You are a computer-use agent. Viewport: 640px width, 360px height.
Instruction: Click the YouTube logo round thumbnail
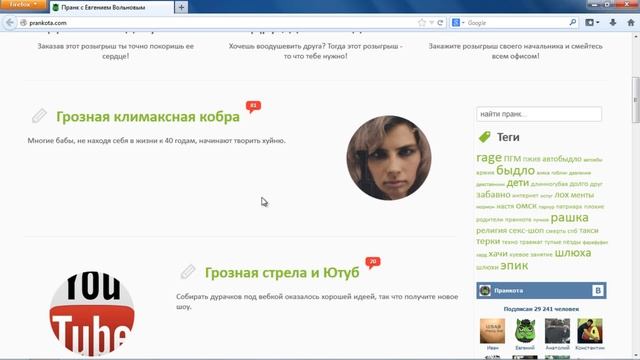click(92, 313)
